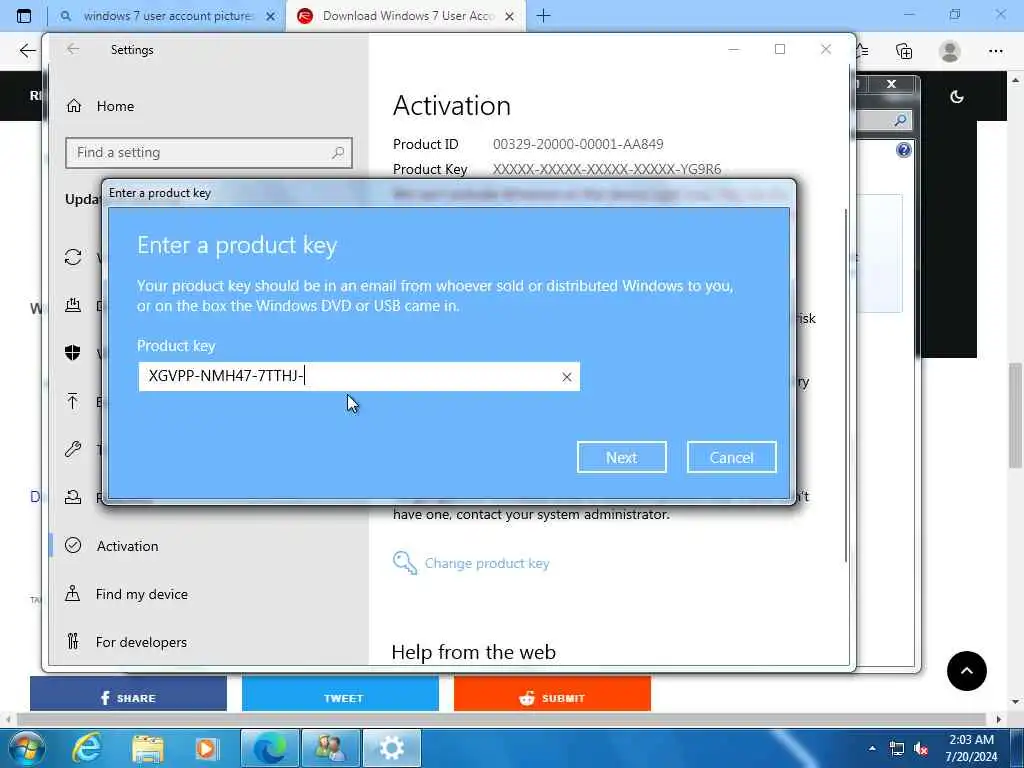Switch to Download Windows 7 User Acc tab
The image size is (1024, 768).
coord(408,16)
